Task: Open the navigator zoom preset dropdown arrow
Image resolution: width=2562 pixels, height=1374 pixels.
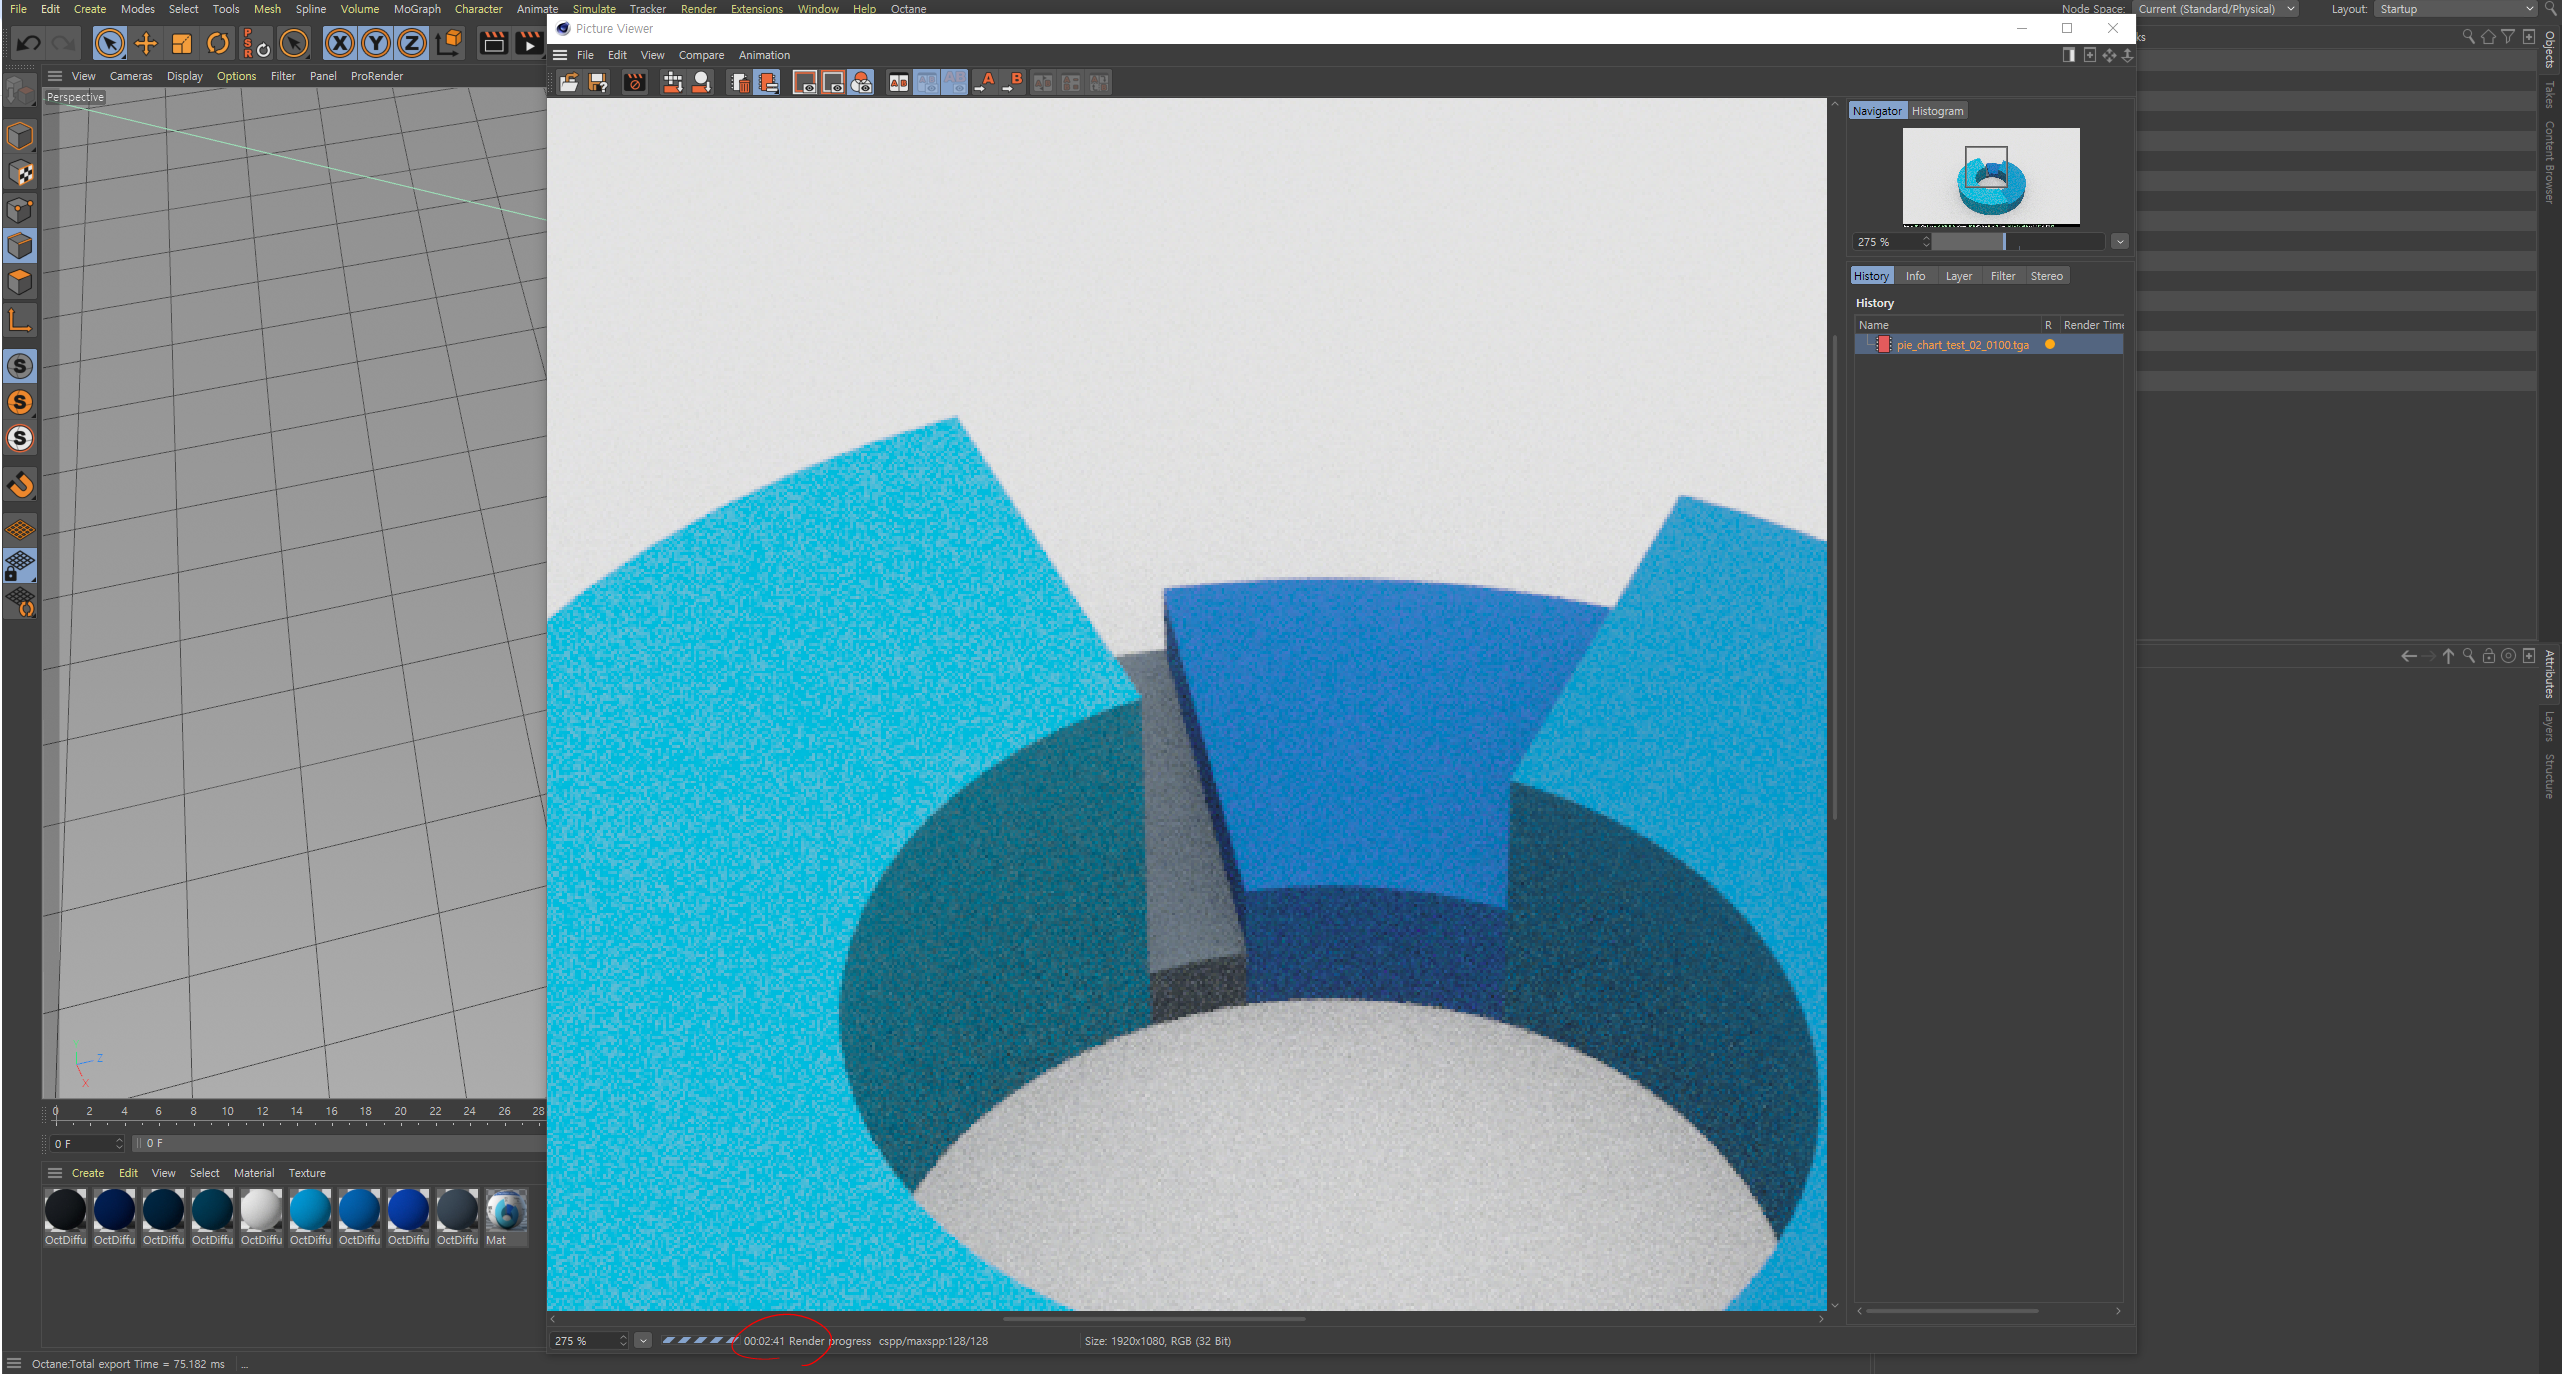Action: click(x=2119, y=242)
